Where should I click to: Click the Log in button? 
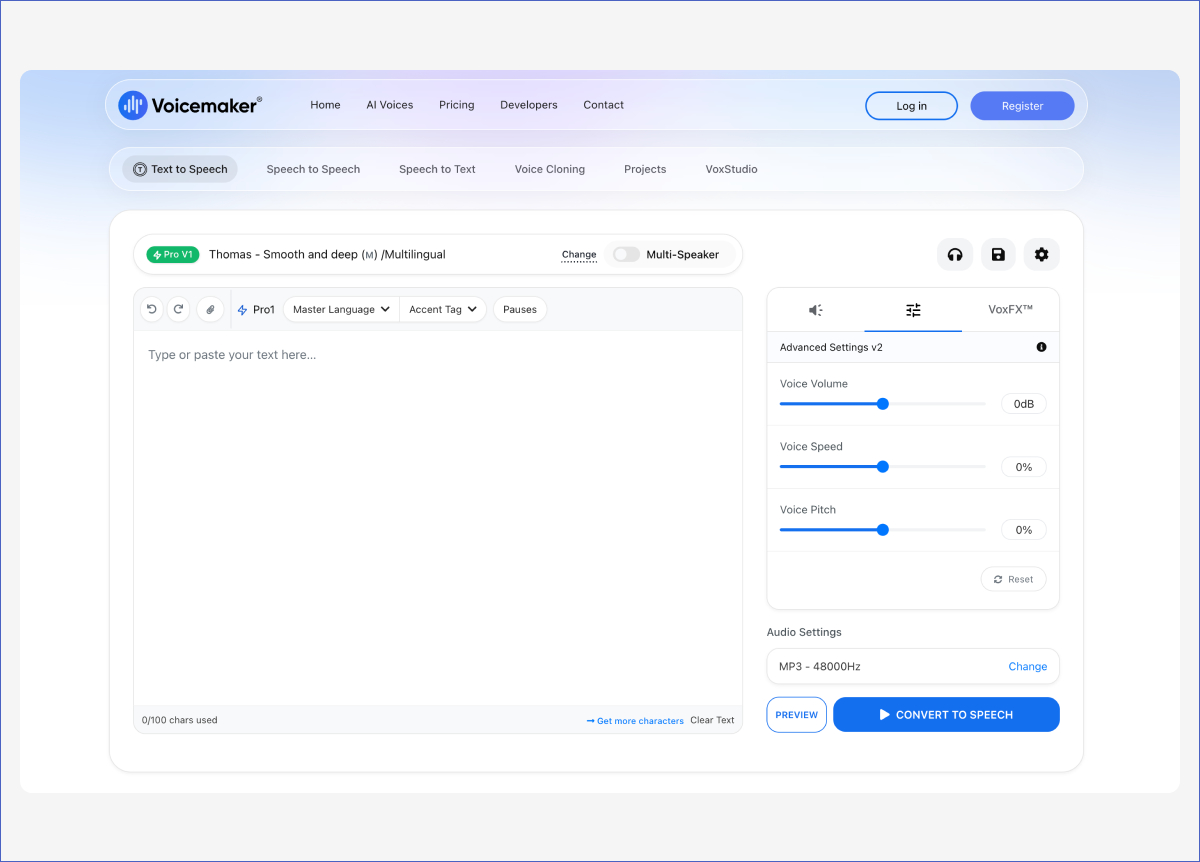click(911, 106)
